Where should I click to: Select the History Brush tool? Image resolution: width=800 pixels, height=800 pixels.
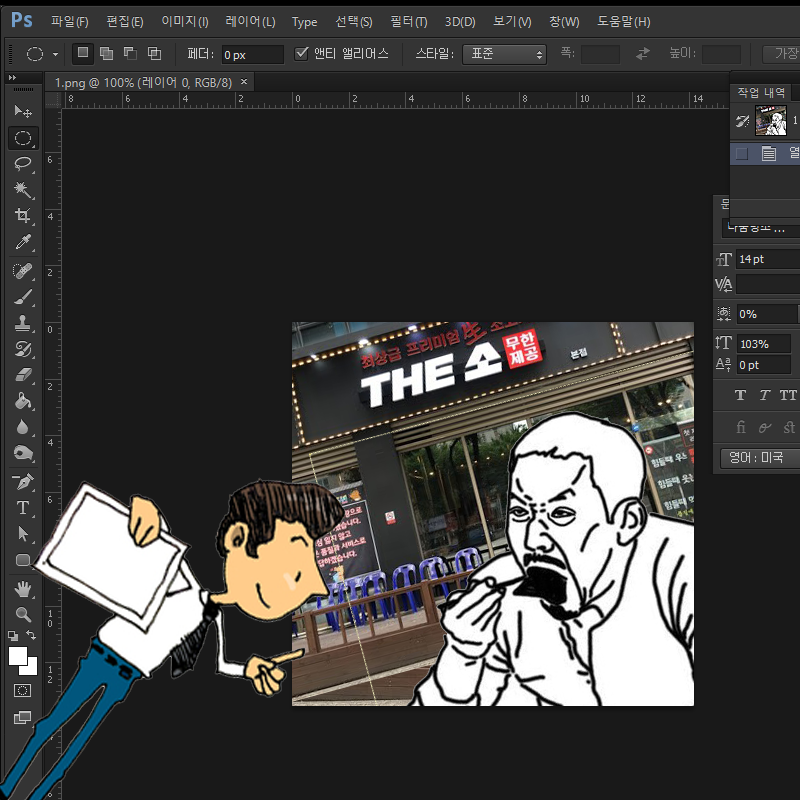[22, 349]
